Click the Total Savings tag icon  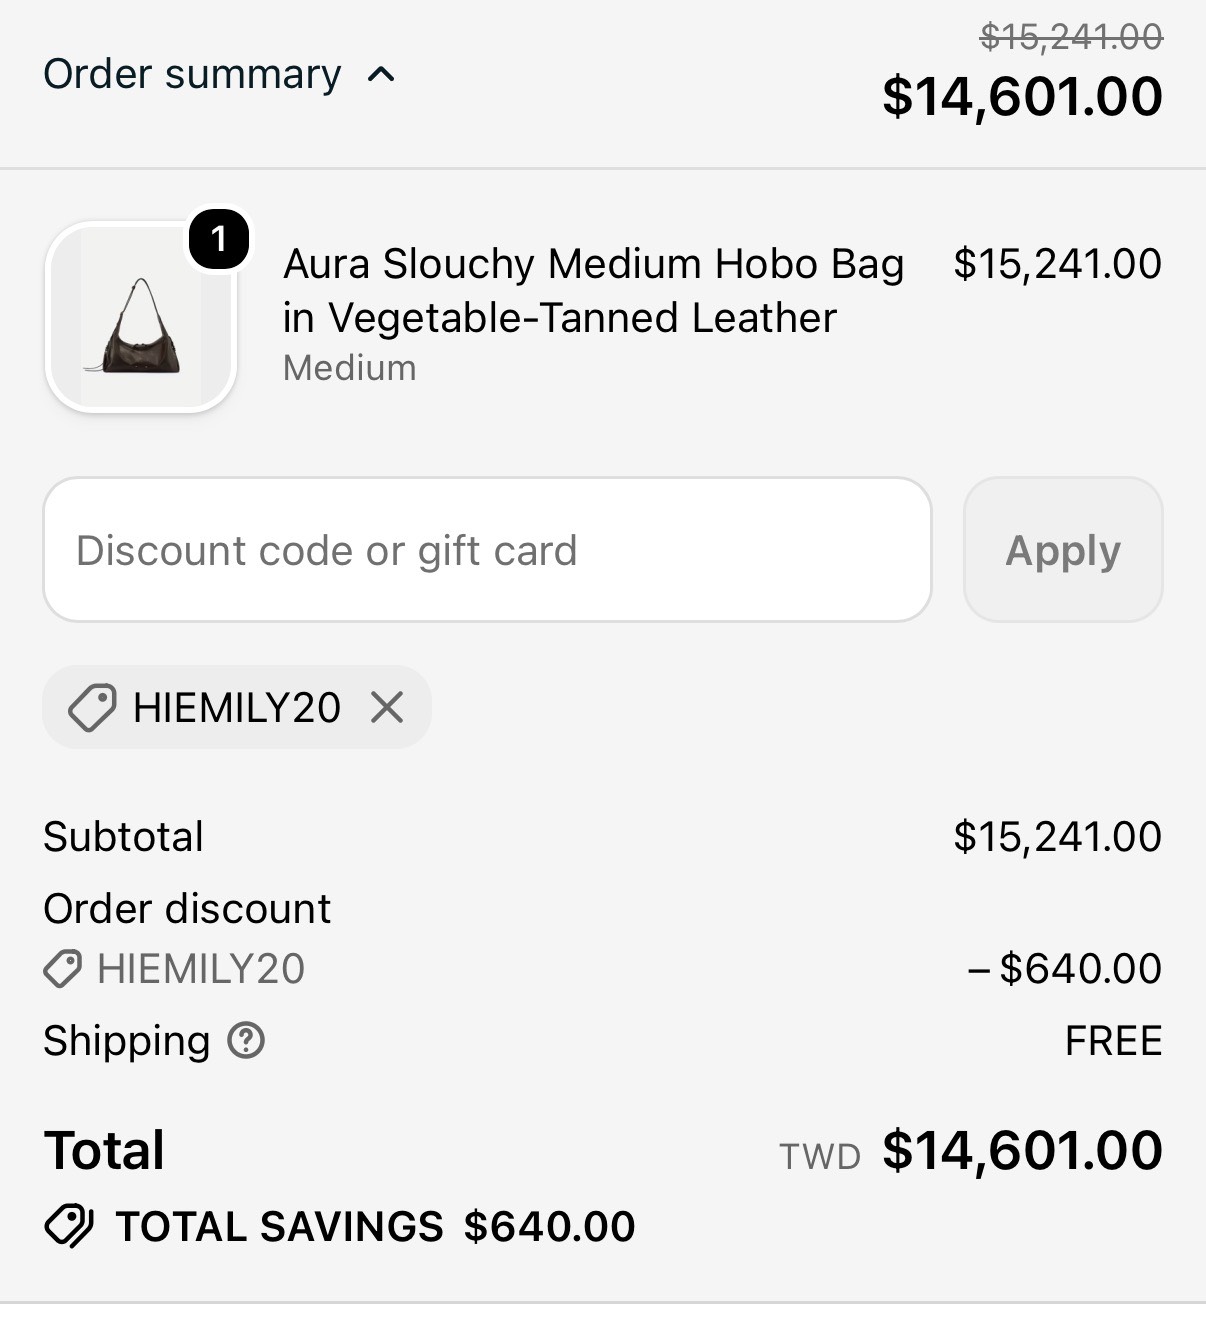tap(69, 1226)
